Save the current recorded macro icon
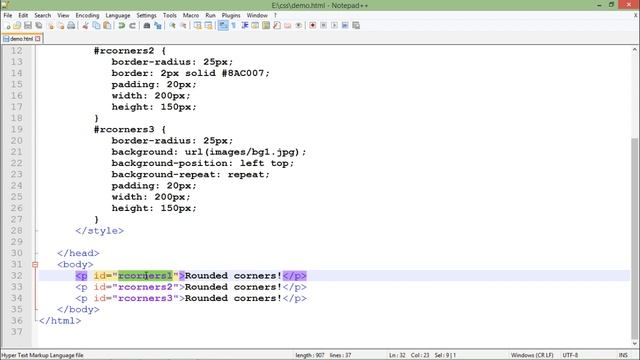The height and width of the screenshot is (360, 640). pos(356,26)
